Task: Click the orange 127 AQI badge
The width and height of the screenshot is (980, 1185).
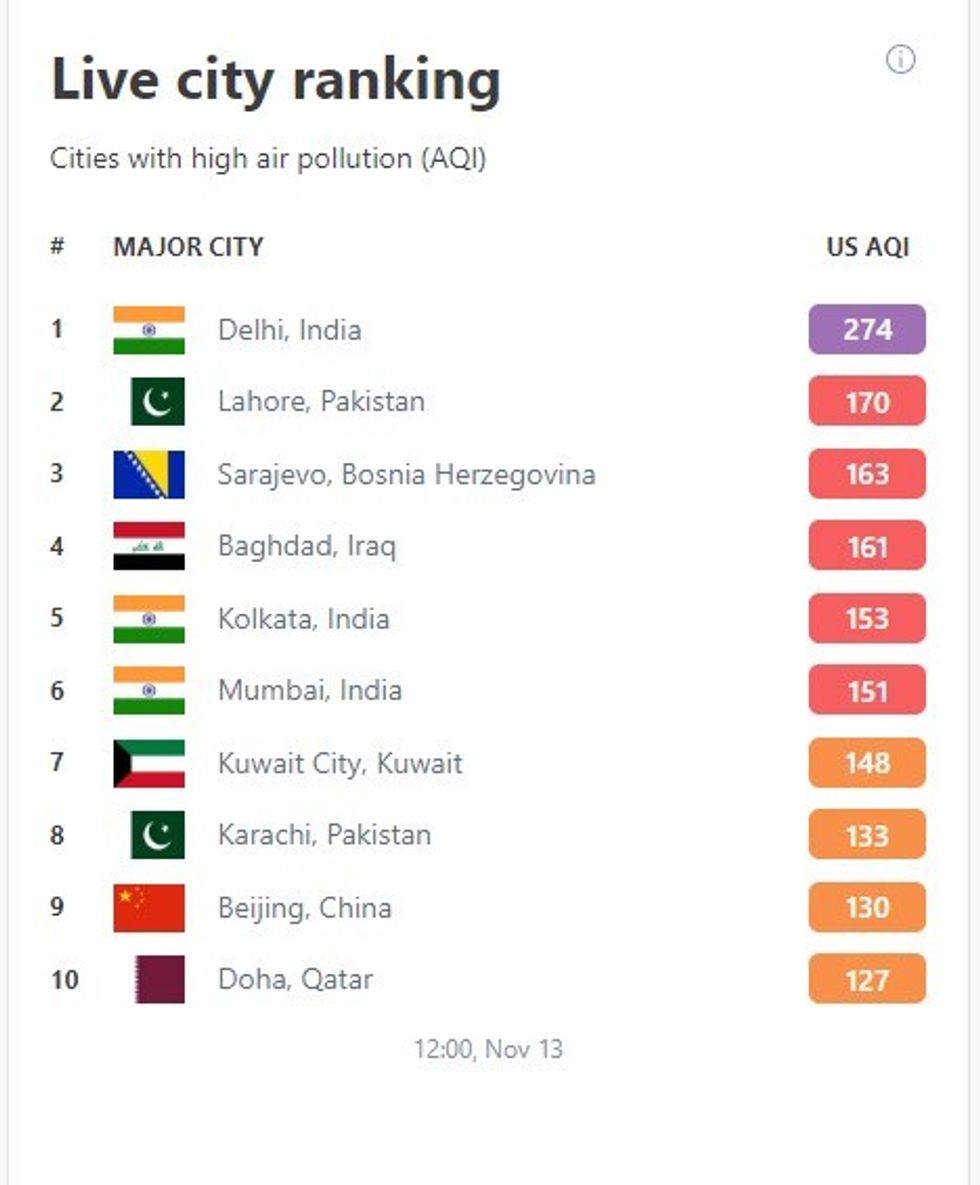Action: [x=867, y=979]
